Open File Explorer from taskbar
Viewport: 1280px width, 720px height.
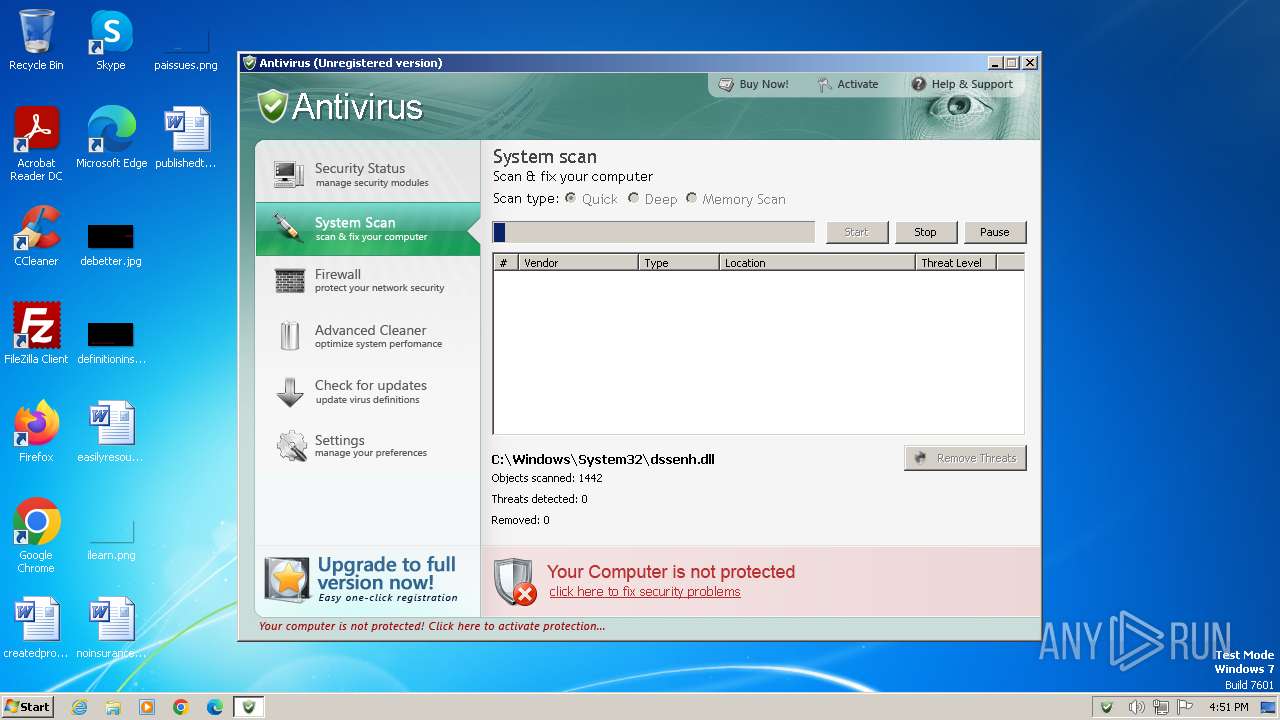113,707
